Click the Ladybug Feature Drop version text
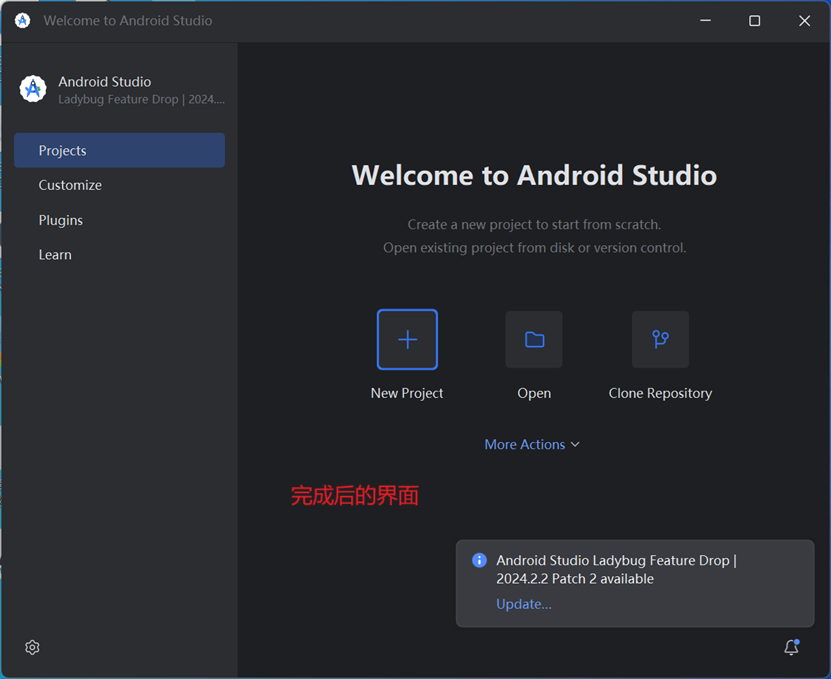The width and height of the screenshot is (831, 679). [x=142, y=100]
